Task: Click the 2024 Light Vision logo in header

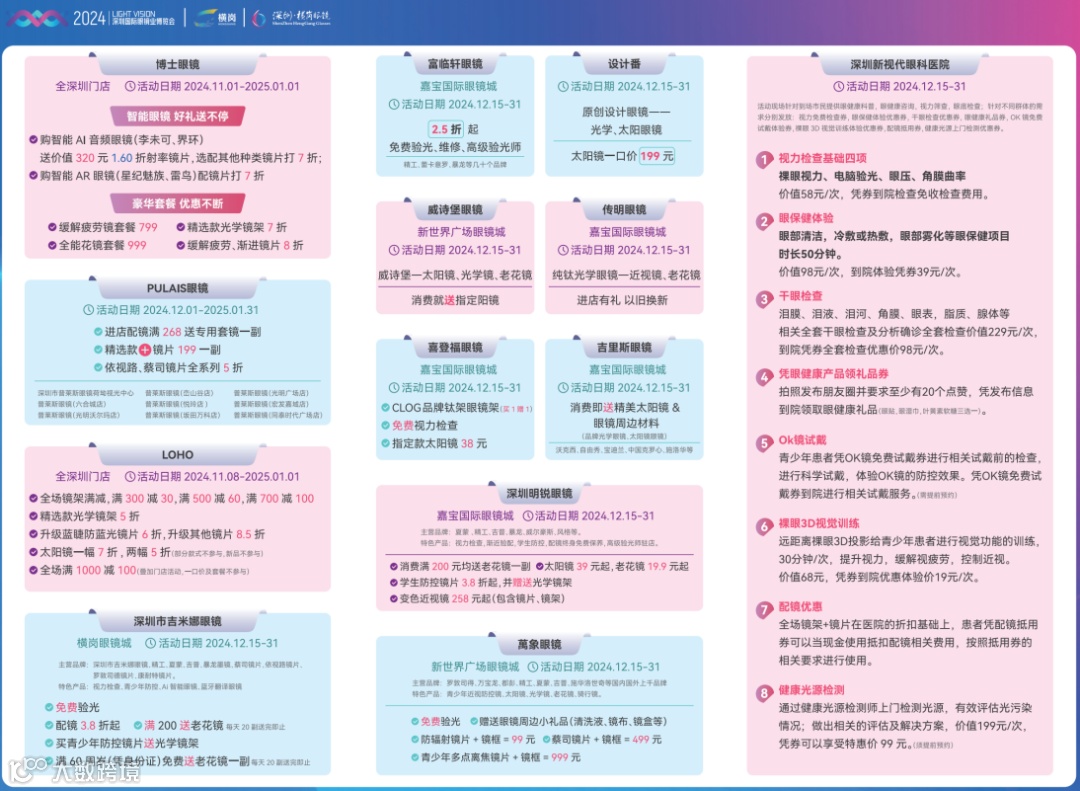Action: 91,18
